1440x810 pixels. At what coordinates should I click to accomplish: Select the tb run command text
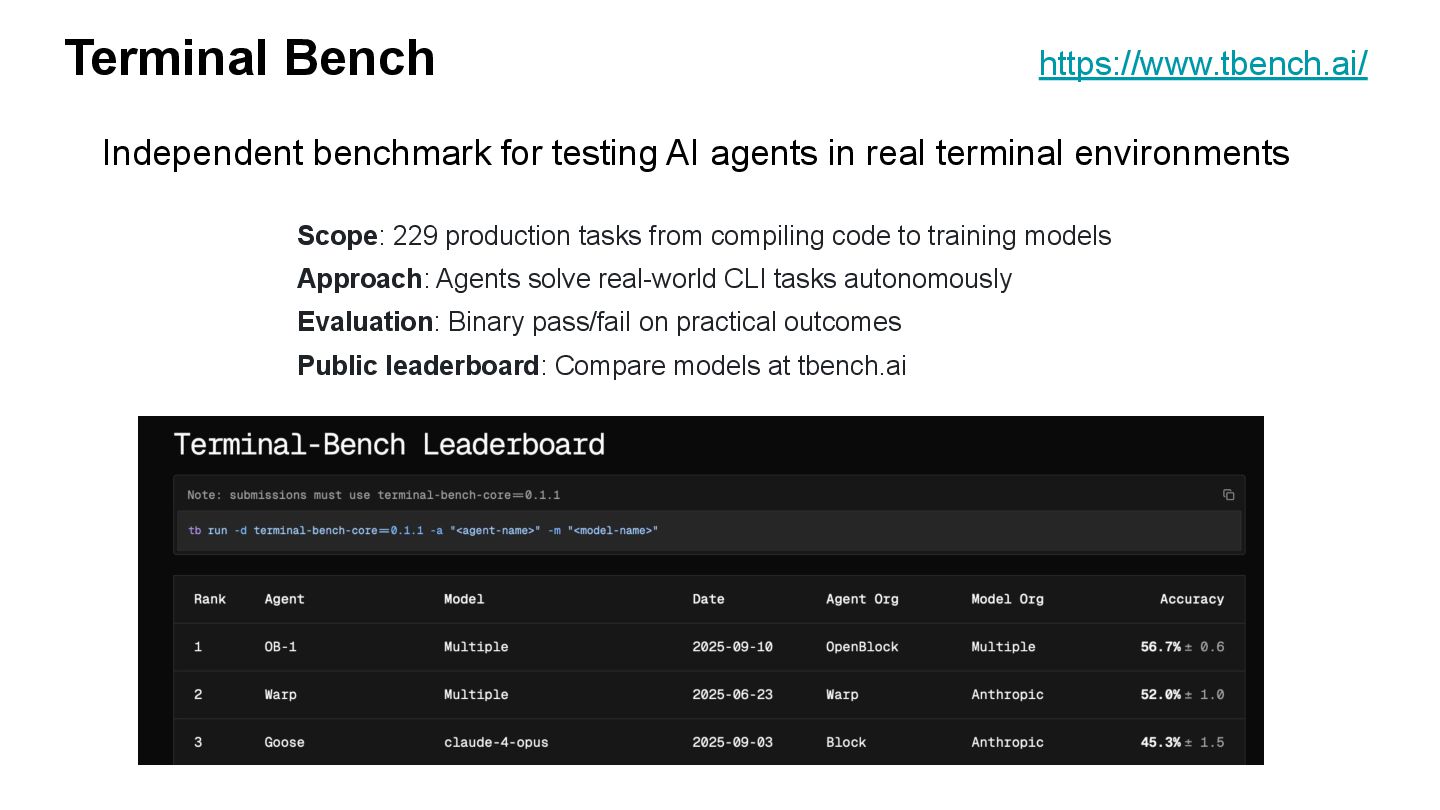pyautogui.click(x=423, y=530)
